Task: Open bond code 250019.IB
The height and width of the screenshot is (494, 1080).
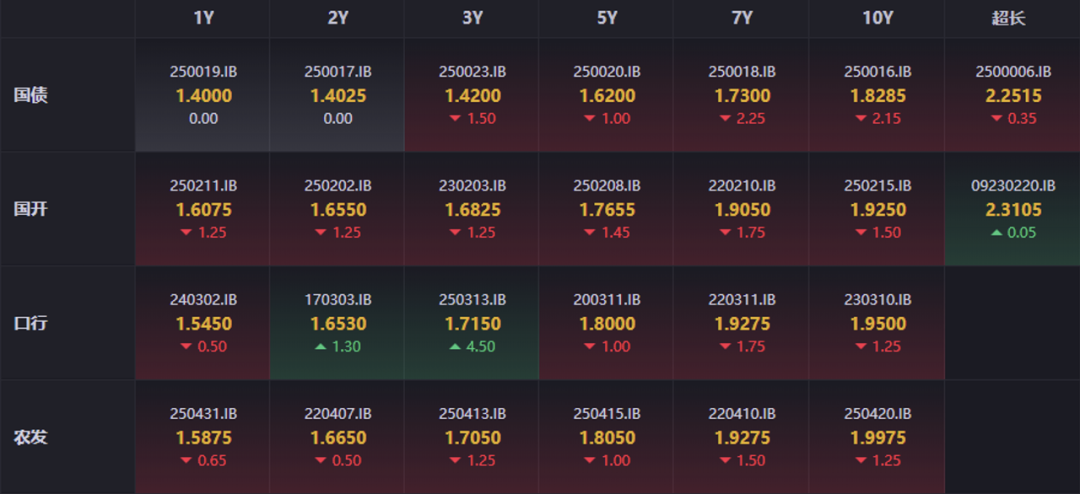Action: click(x=203, y=72)
